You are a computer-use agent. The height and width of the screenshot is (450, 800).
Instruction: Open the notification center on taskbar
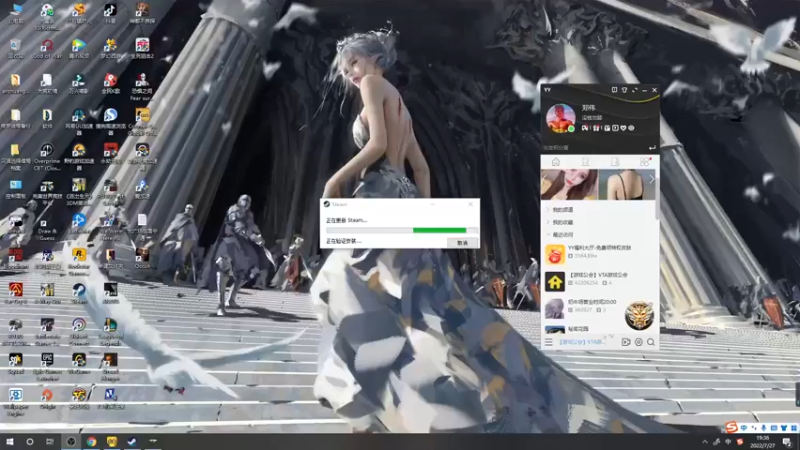787,442
